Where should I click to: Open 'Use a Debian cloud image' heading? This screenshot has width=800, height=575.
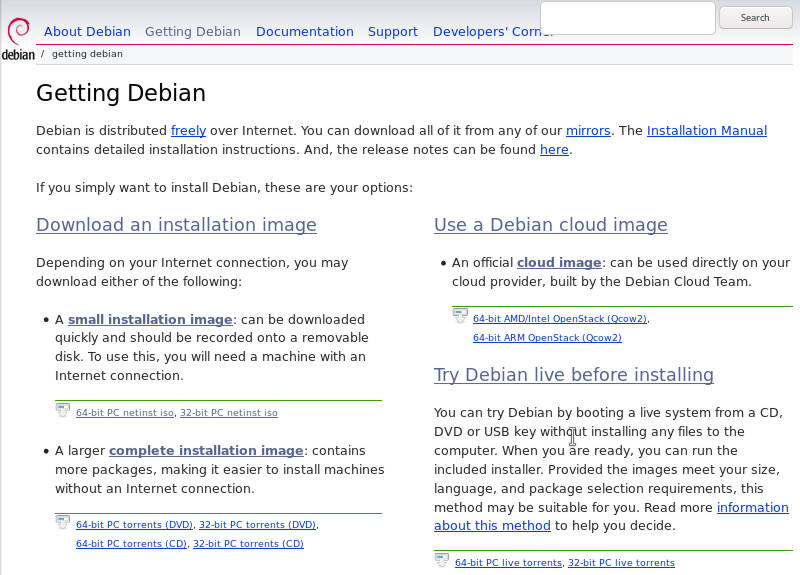click(x=551, y=225)
